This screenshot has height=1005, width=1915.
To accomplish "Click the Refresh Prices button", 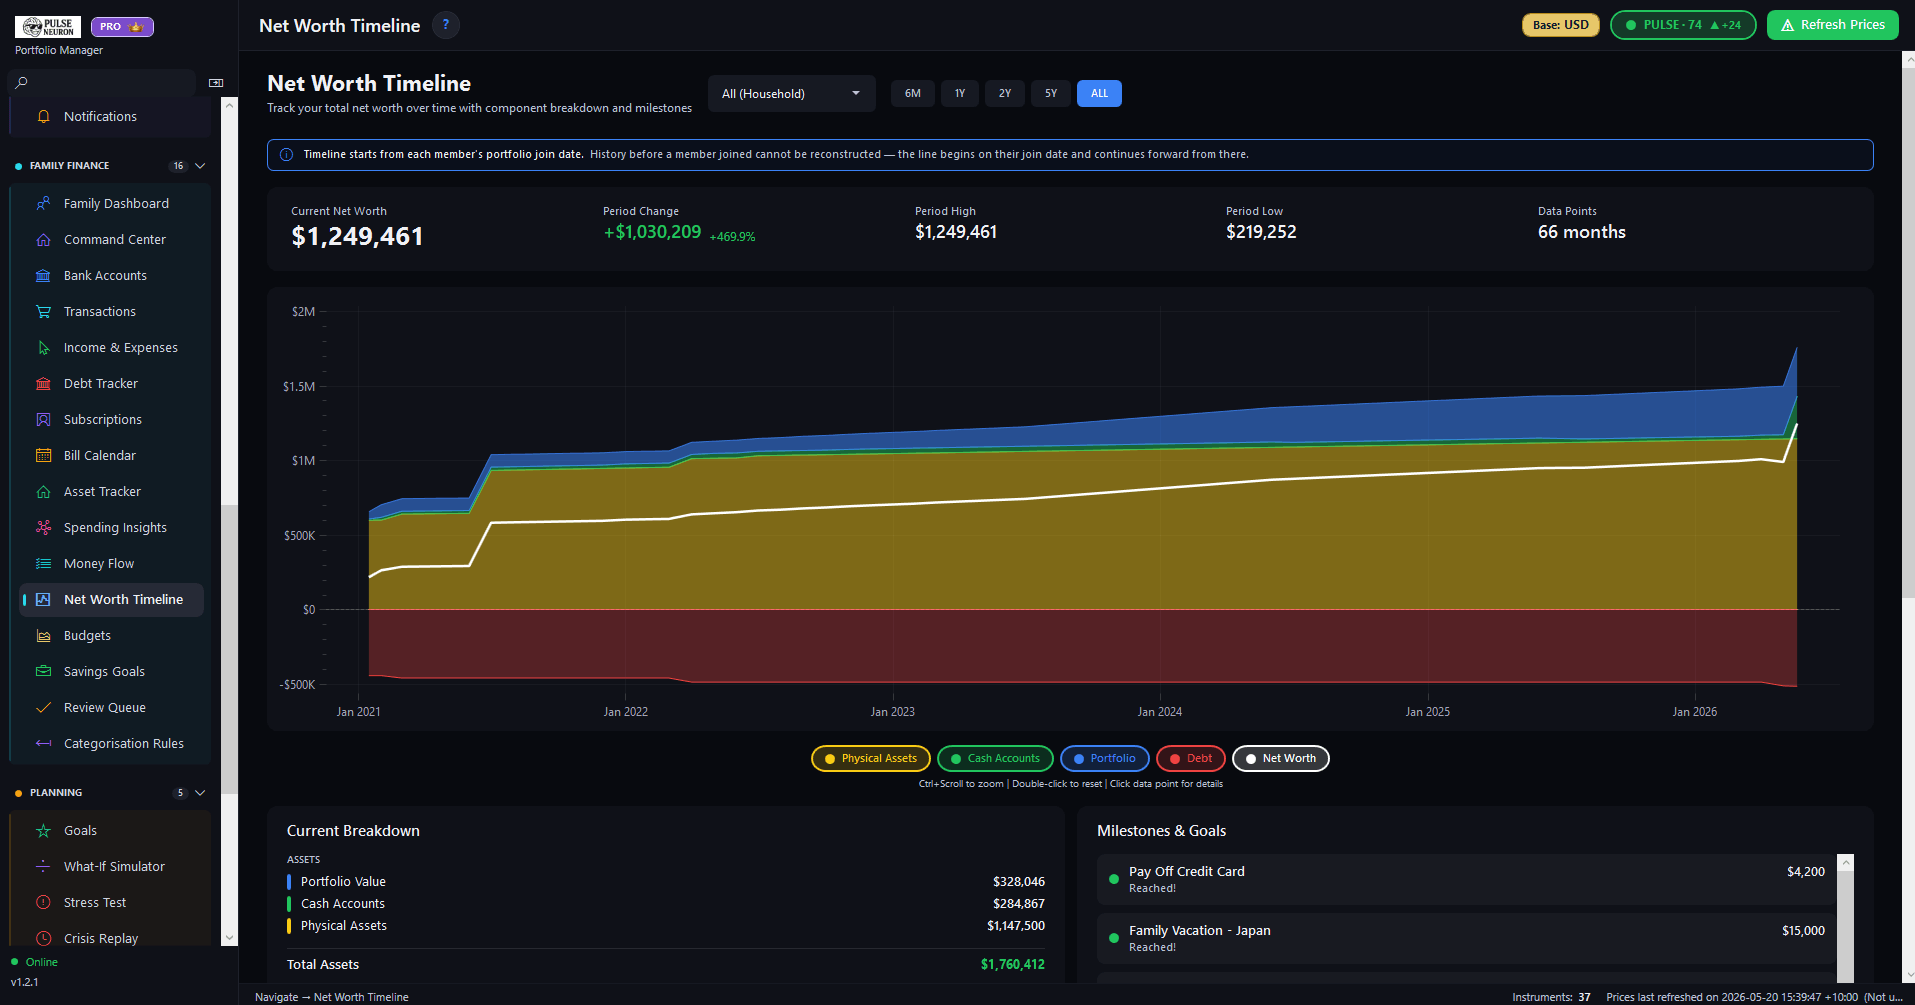I will click(1832, 25).
